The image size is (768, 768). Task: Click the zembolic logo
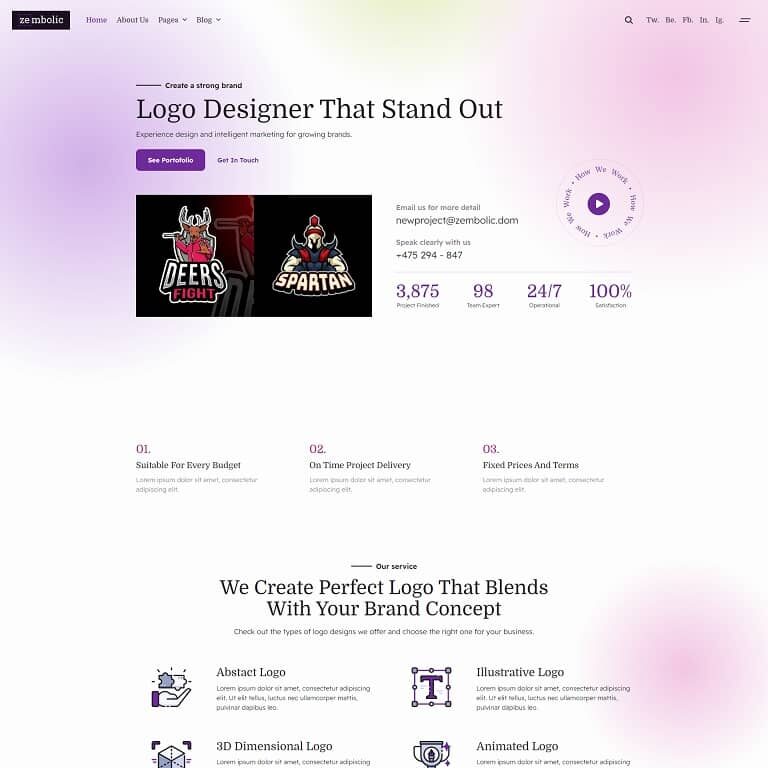click(x=41, y=20)
